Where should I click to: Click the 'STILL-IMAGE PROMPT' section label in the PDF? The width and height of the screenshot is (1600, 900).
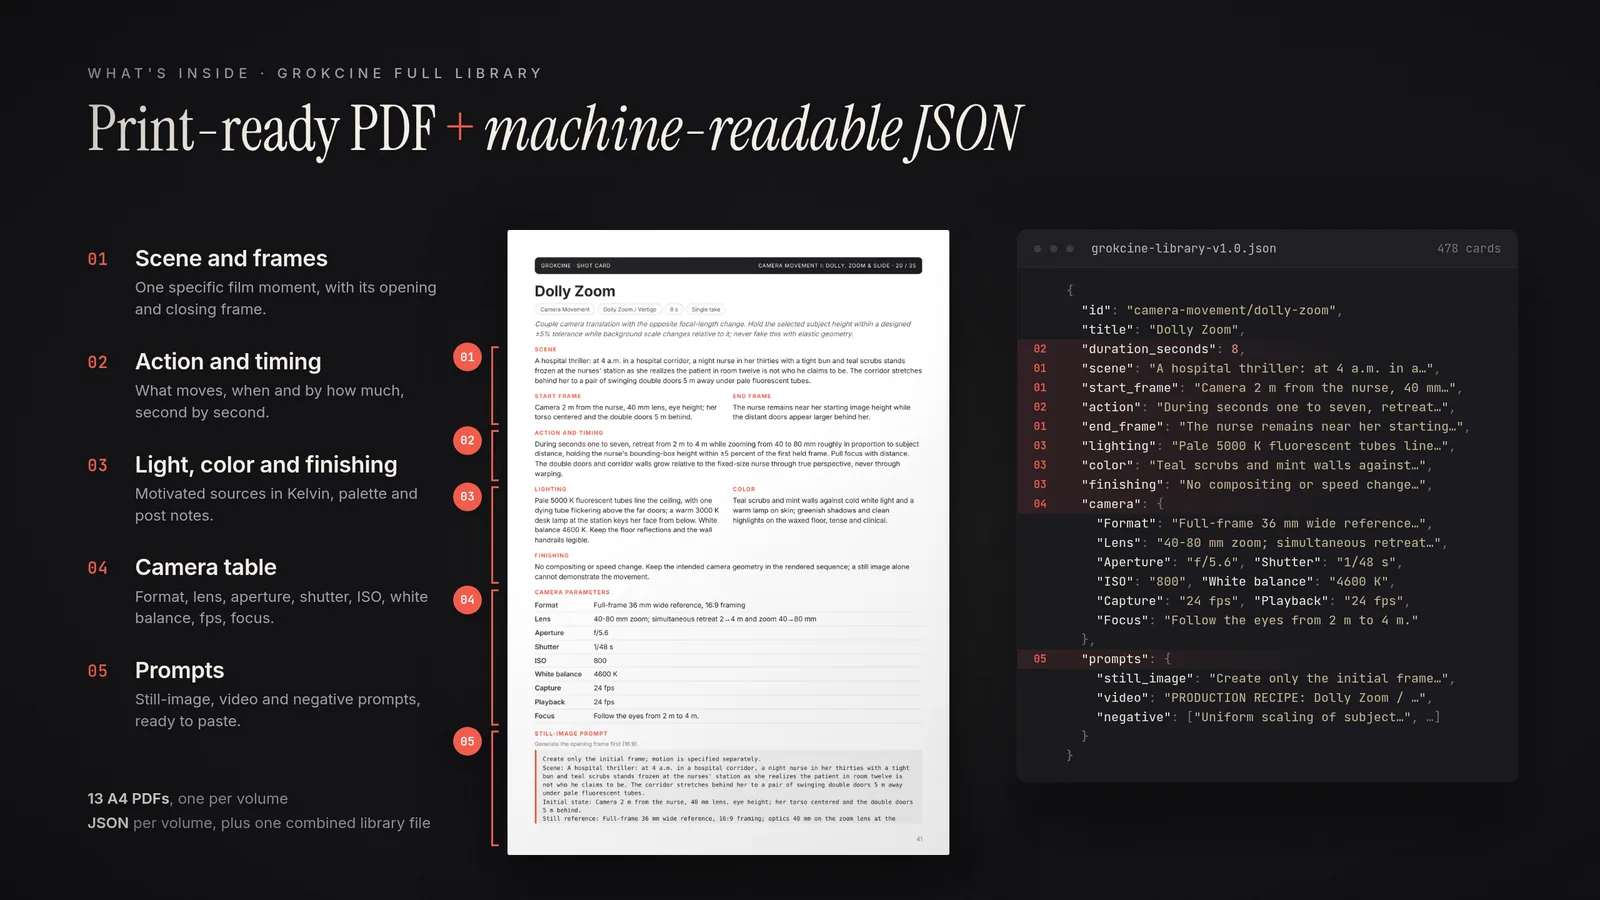pos(571,733)
